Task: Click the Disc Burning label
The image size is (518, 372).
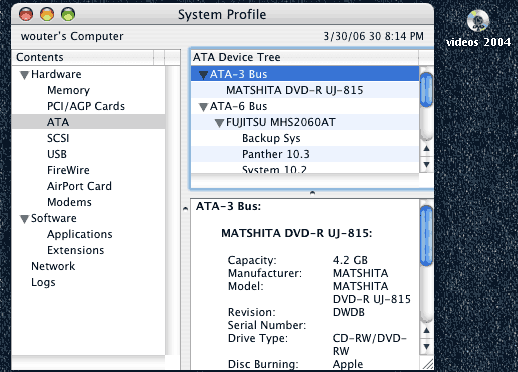Action: coord(263,364)
